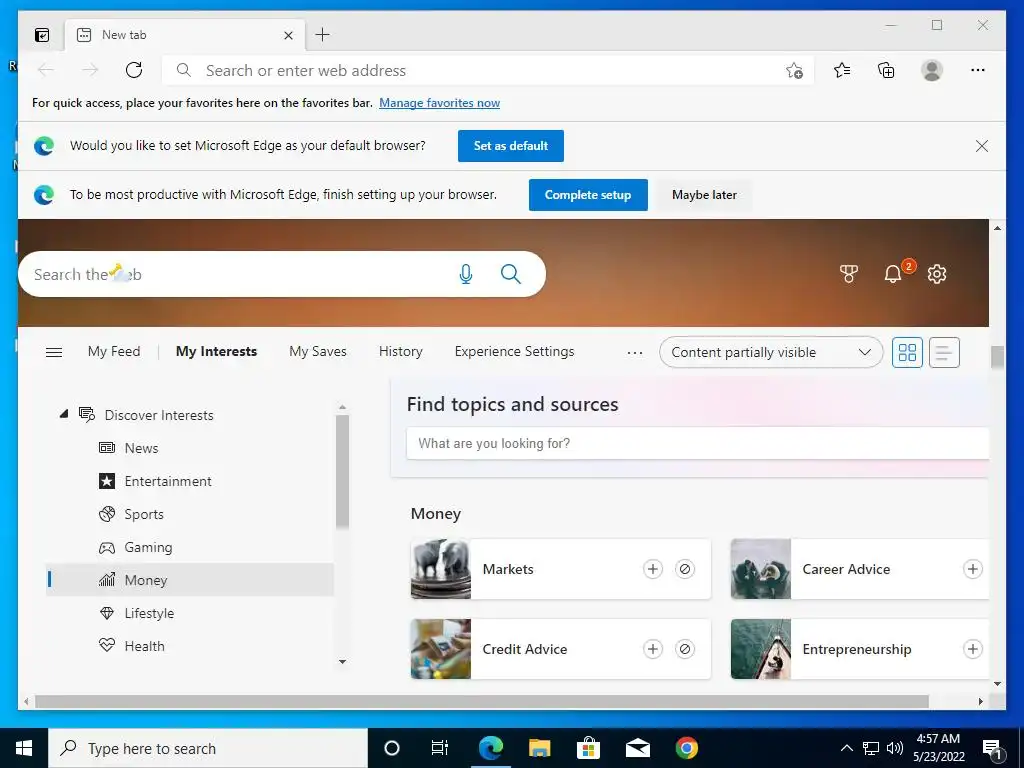Select Entertainment in interests list
The height and width of the screenshot is (768, 1024).
(x=189, y=481)
